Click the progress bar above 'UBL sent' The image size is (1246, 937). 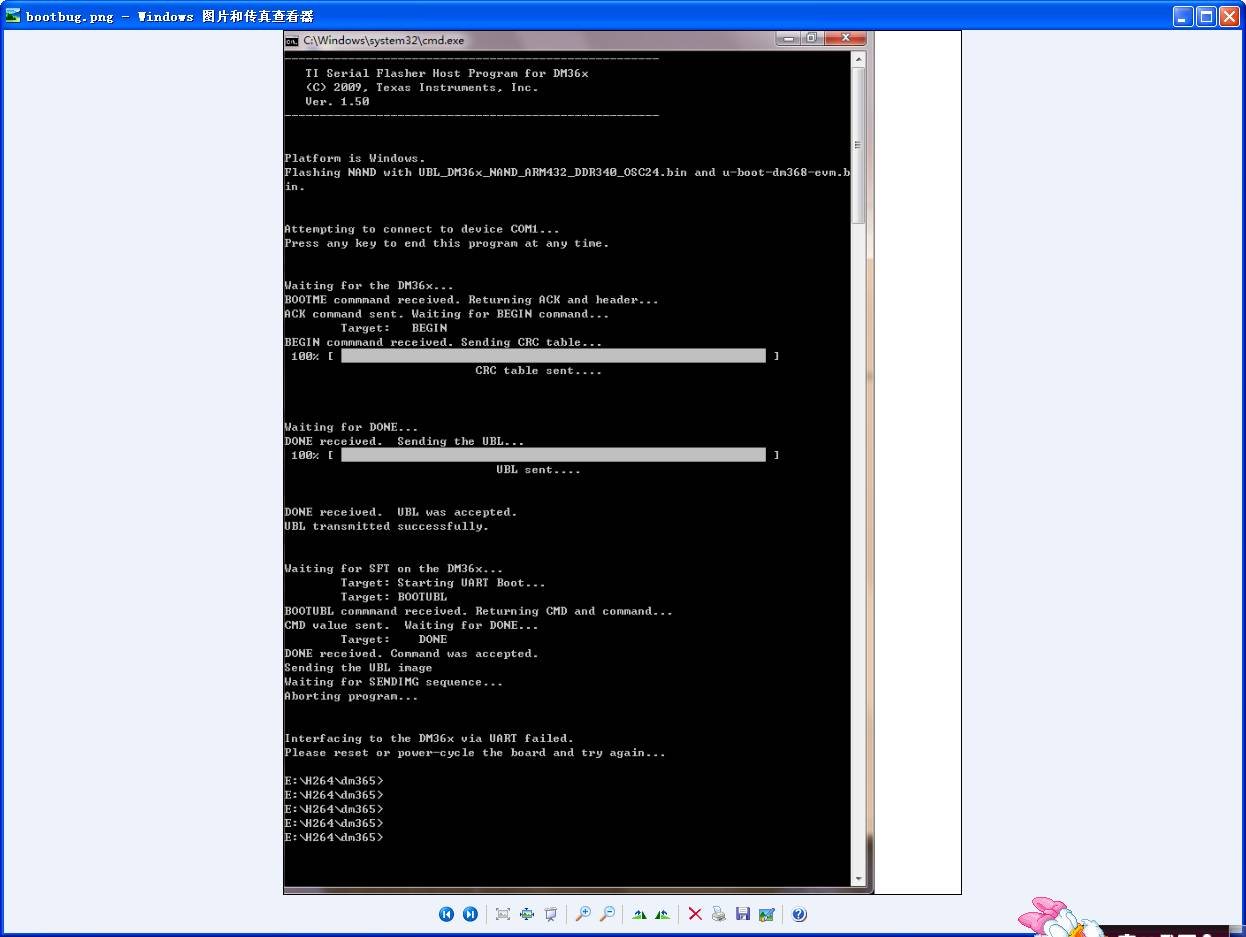pyautogui.click(x=553, y=455)
